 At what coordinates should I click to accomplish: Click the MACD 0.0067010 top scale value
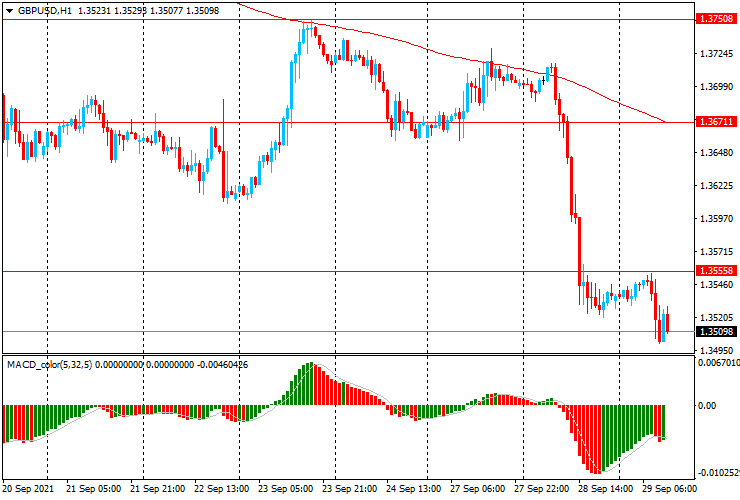tap(718, 364)
